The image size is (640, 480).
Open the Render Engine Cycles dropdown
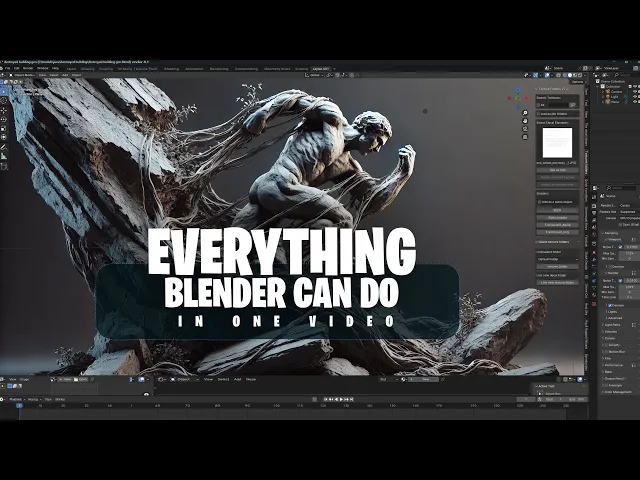tap(629, 205)
